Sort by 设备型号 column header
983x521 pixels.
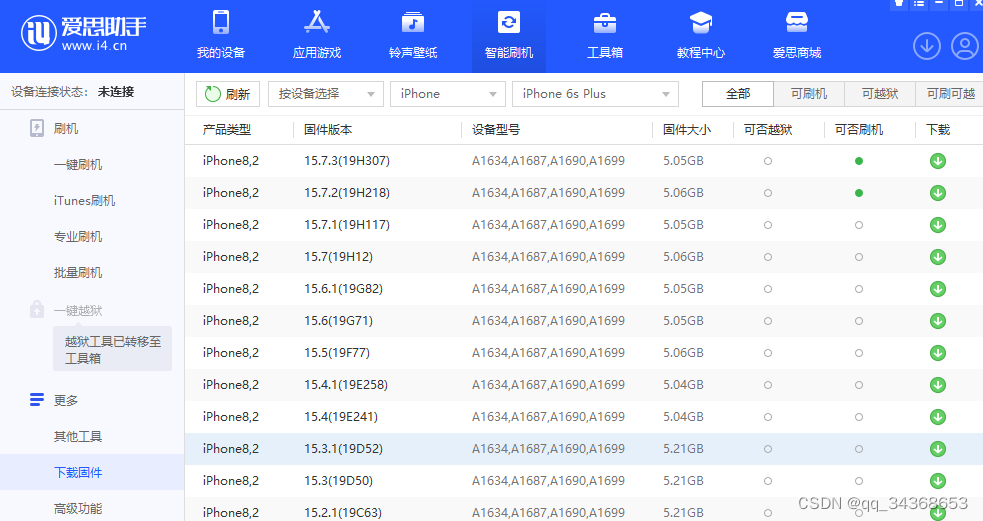[496, 130]
